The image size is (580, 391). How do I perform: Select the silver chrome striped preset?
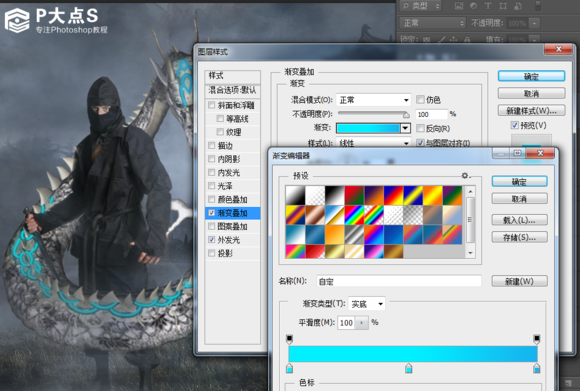(x=354, y=235)
